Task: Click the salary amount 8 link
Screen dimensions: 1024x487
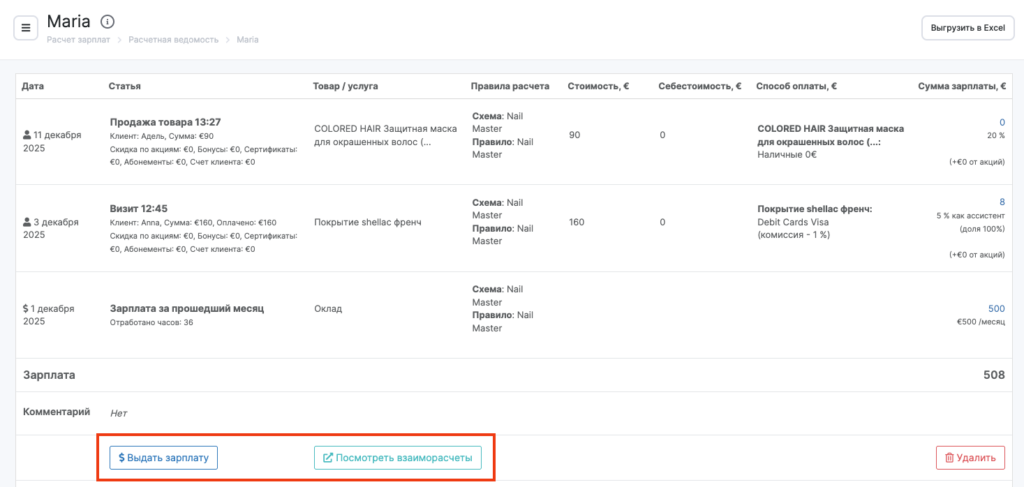Action: pyautogui.click(x=1001, y=202)
